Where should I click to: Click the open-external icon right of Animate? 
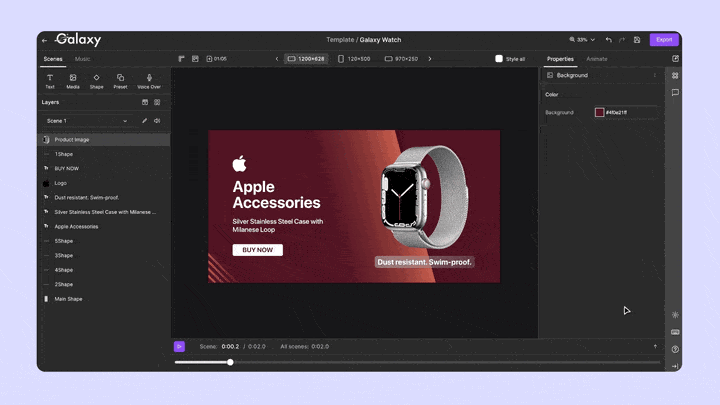click(675, 59)
